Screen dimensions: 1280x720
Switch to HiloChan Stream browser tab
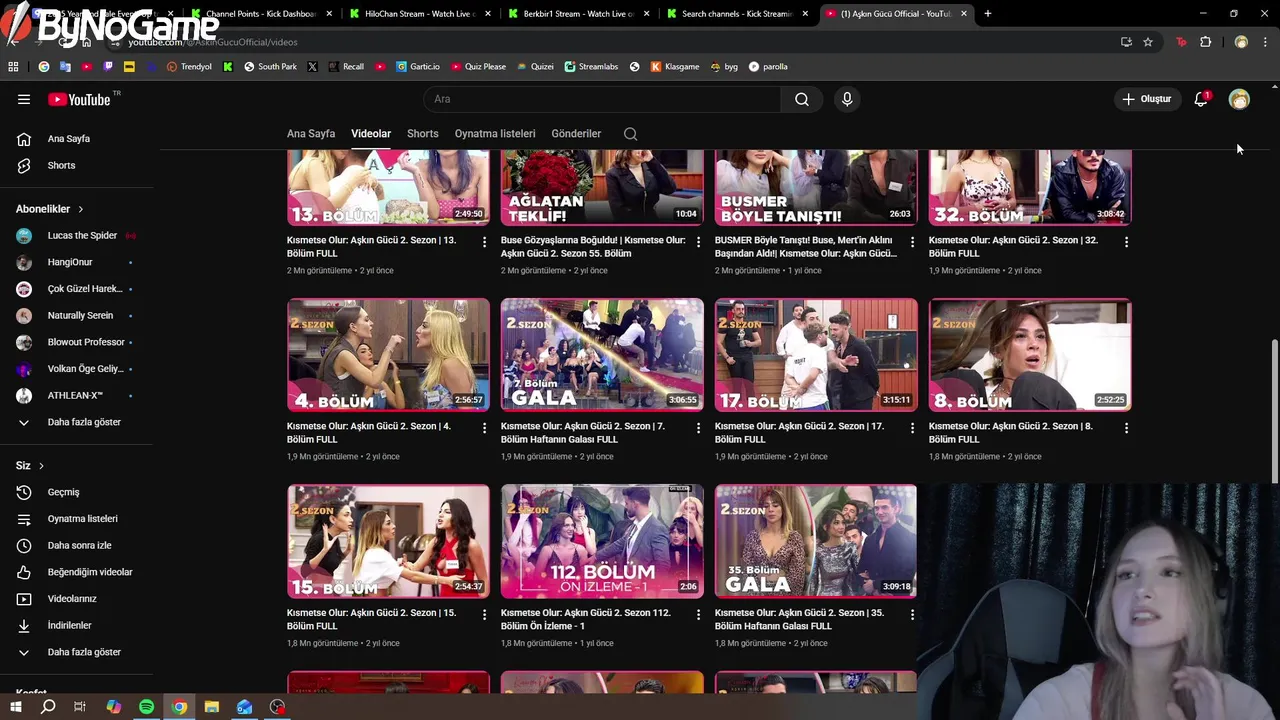(418, 14)
